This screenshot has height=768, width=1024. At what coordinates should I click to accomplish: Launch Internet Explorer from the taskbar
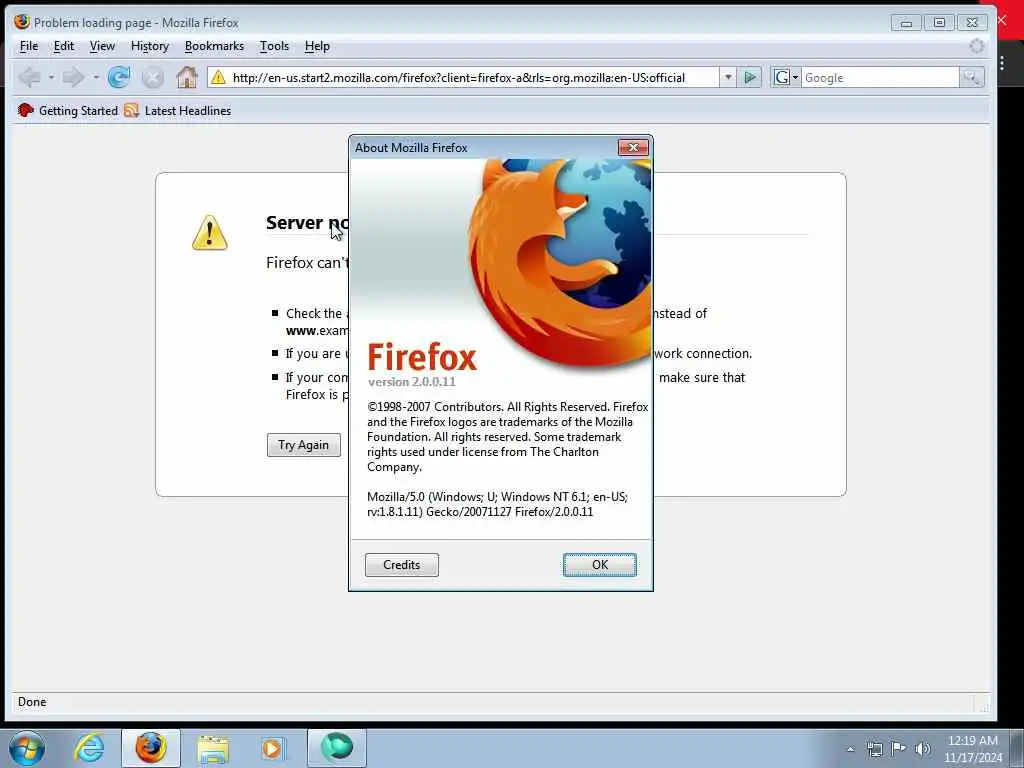tap(89, 748)
